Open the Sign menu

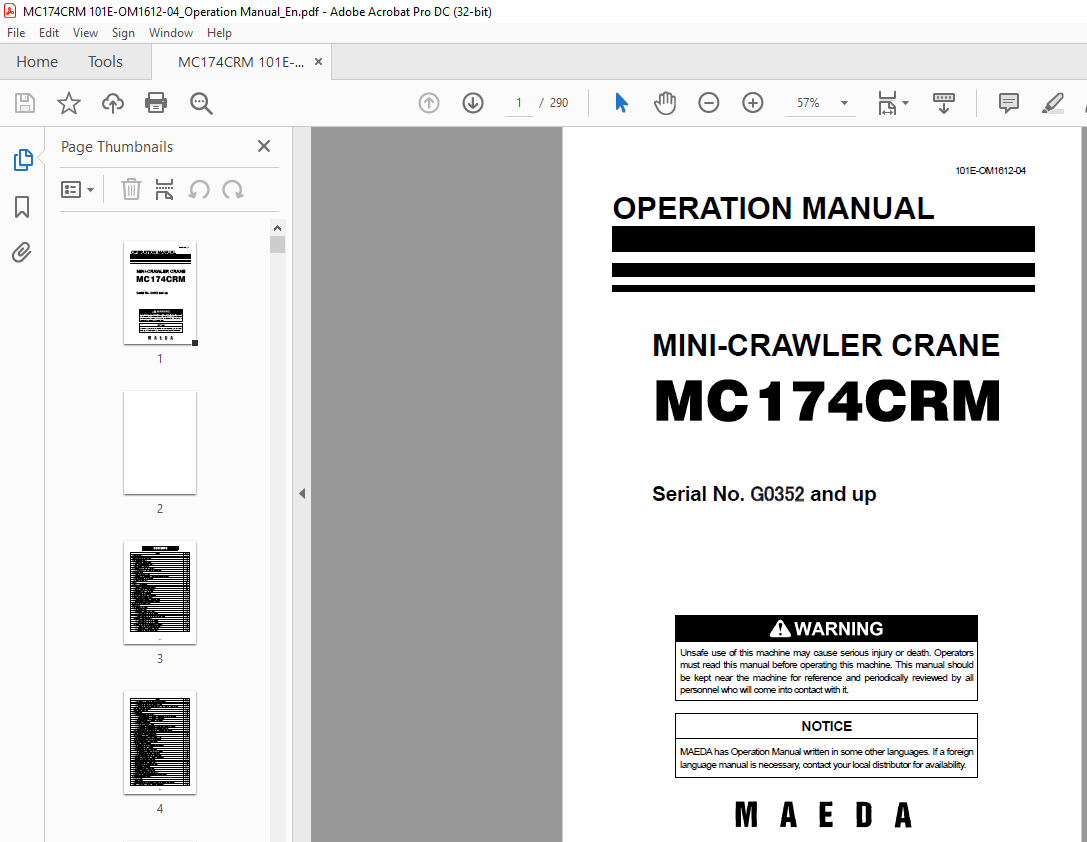click(x=123, y=33)
